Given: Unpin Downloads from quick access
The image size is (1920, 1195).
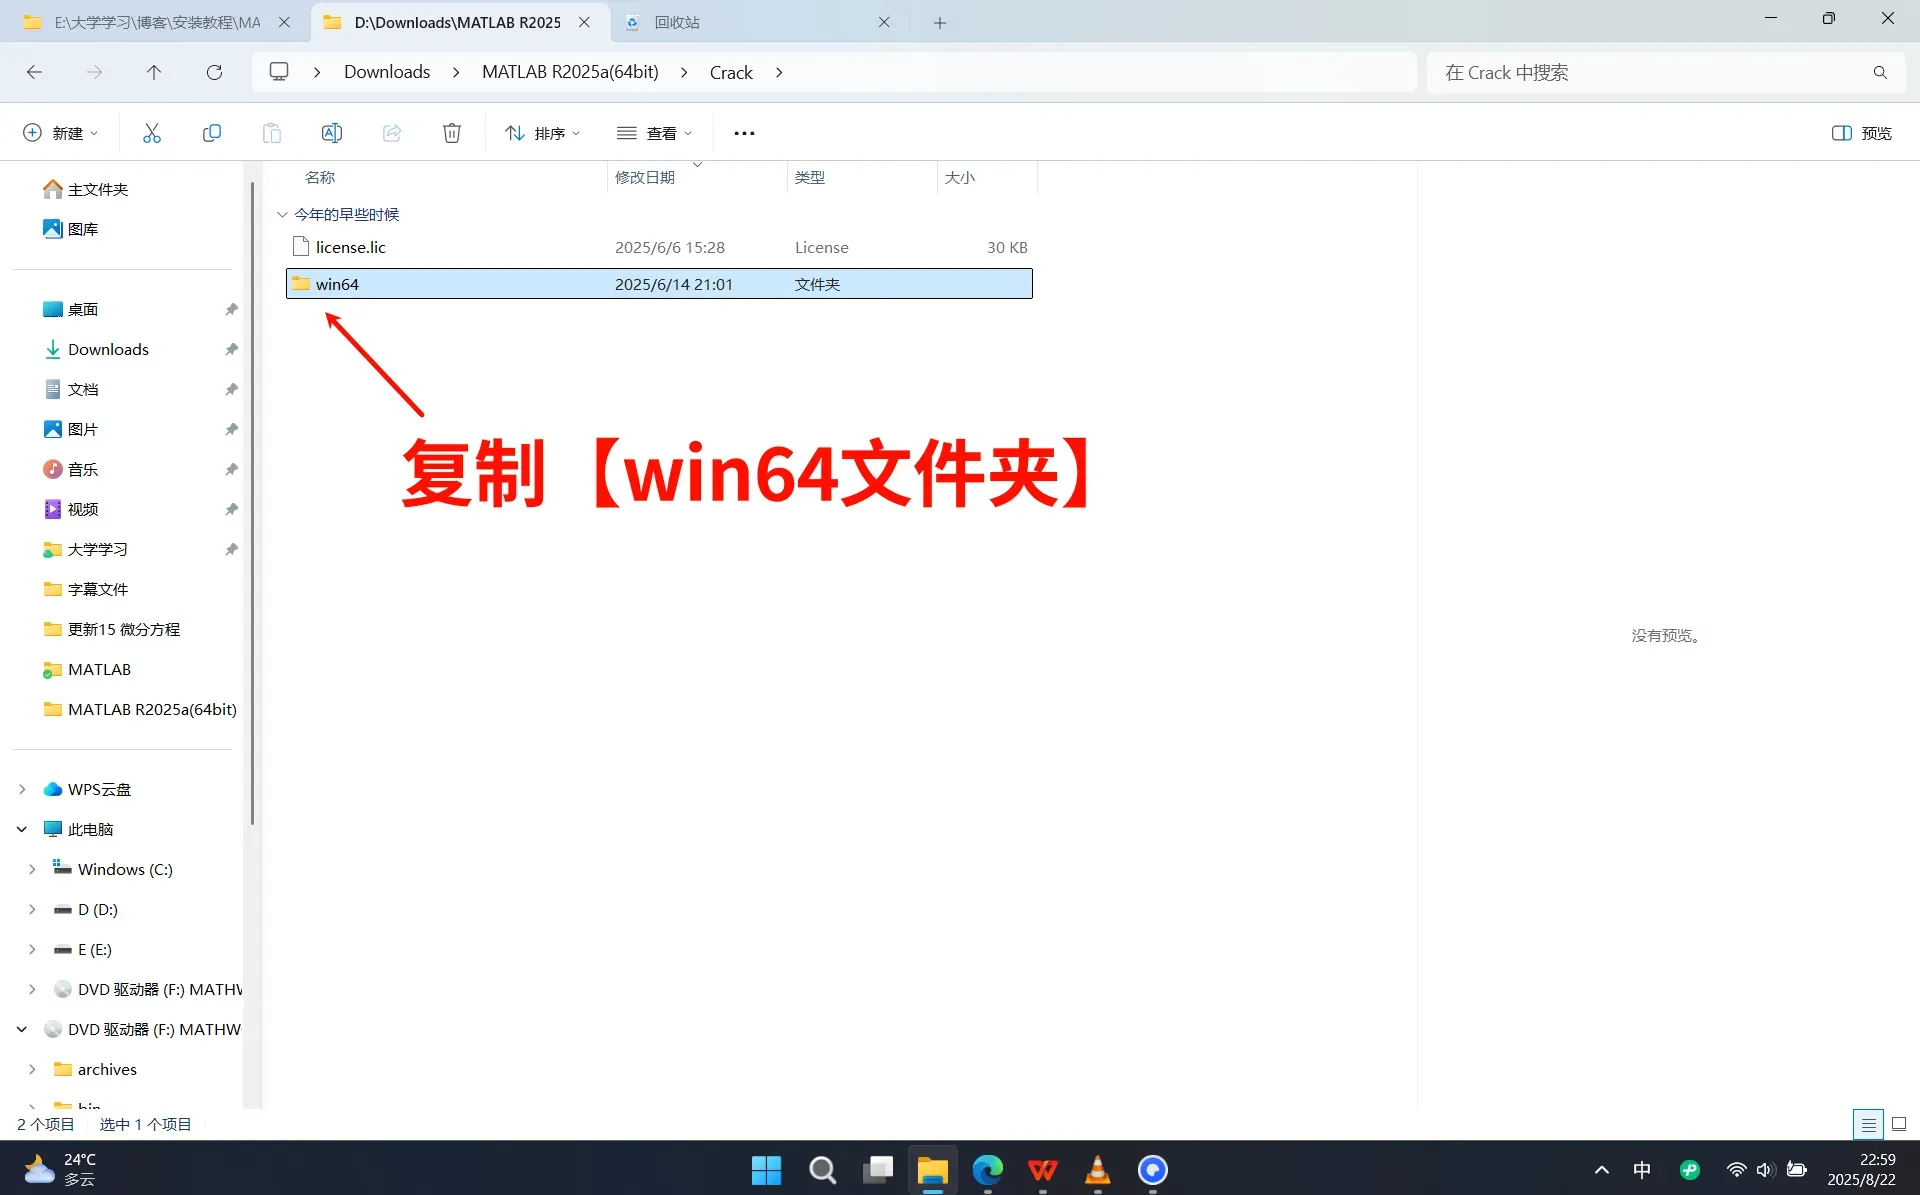Looking at the screenshot, I should coord(231,349).
